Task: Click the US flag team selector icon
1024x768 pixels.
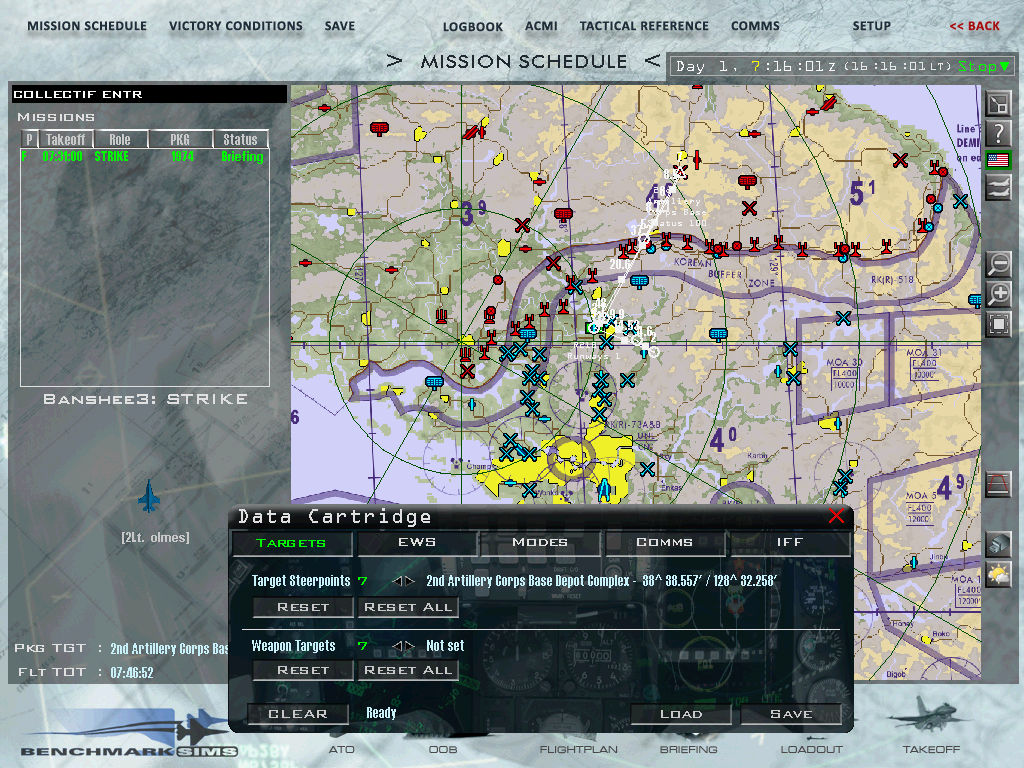Action: click(998, 160)
